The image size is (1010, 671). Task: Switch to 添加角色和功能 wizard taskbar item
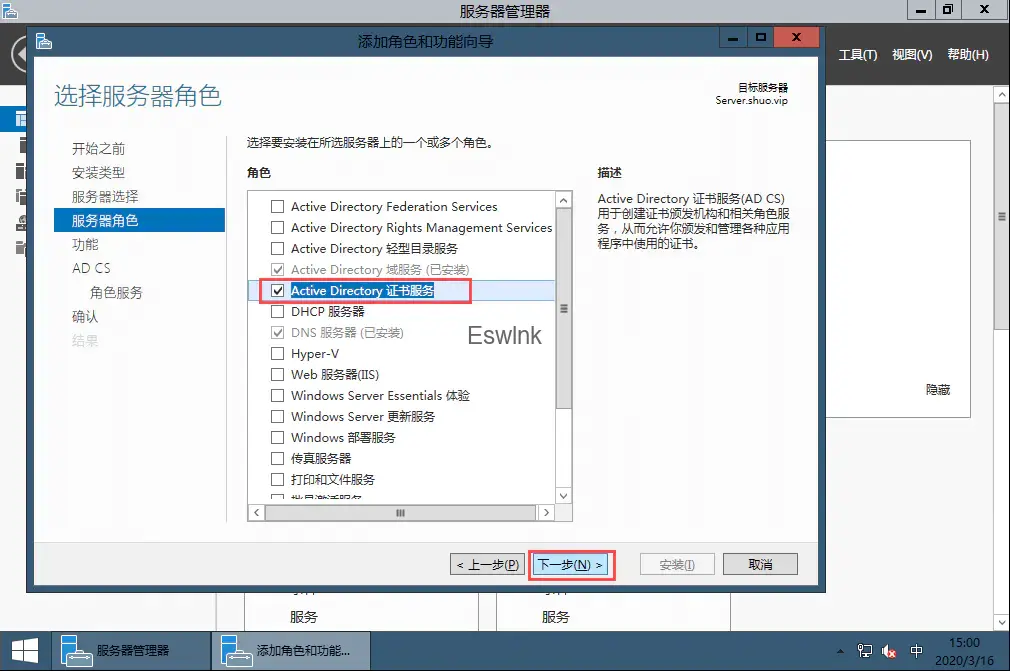point(290,651)
